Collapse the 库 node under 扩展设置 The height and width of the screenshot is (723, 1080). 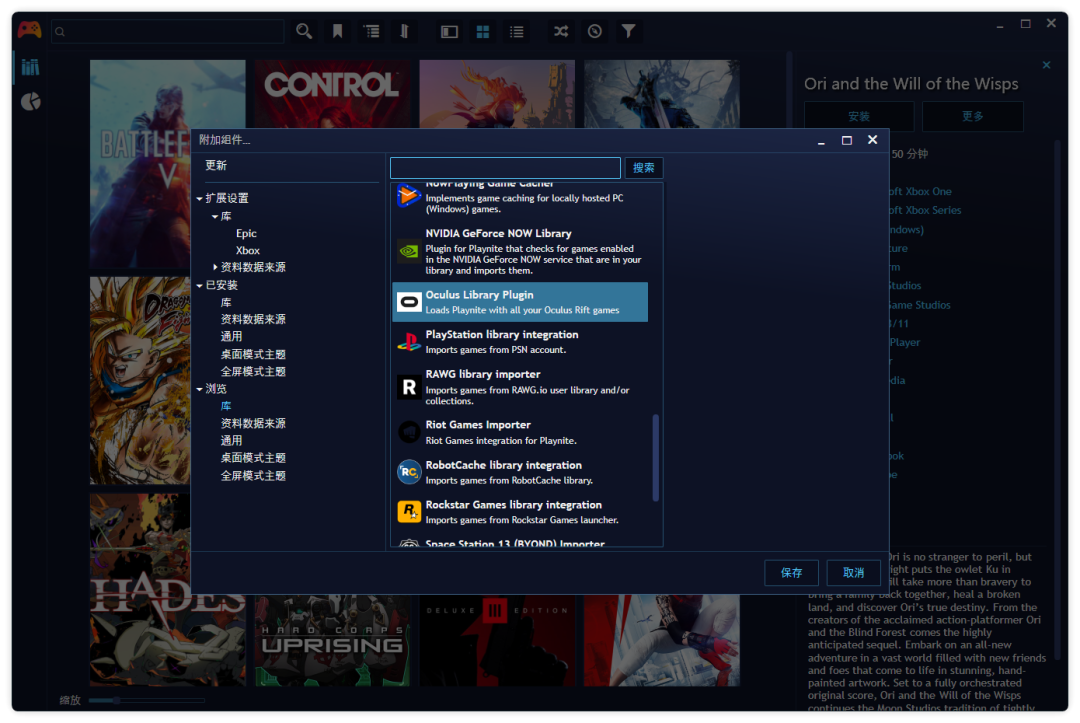(215, 216)
